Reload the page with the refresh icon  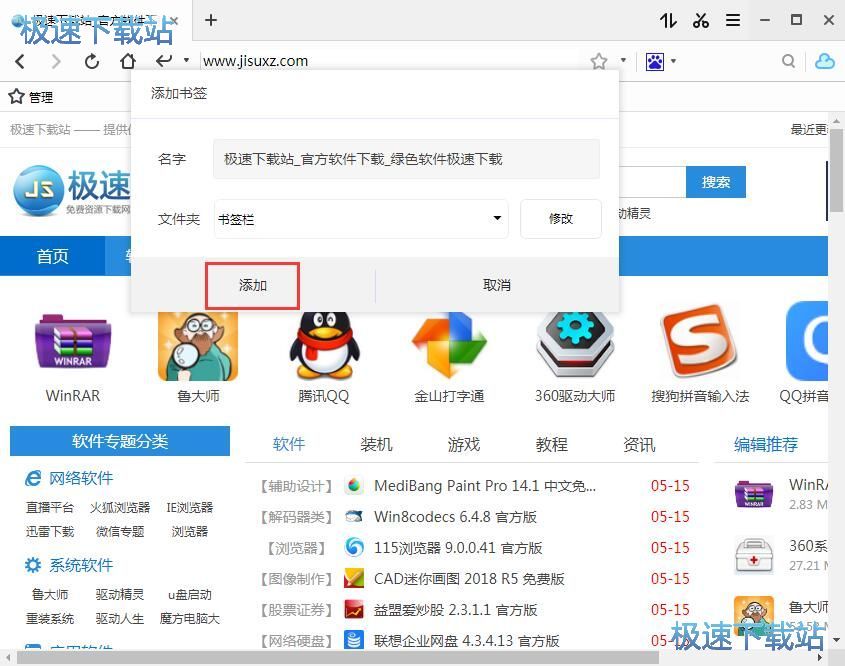(x=92, y=61)
